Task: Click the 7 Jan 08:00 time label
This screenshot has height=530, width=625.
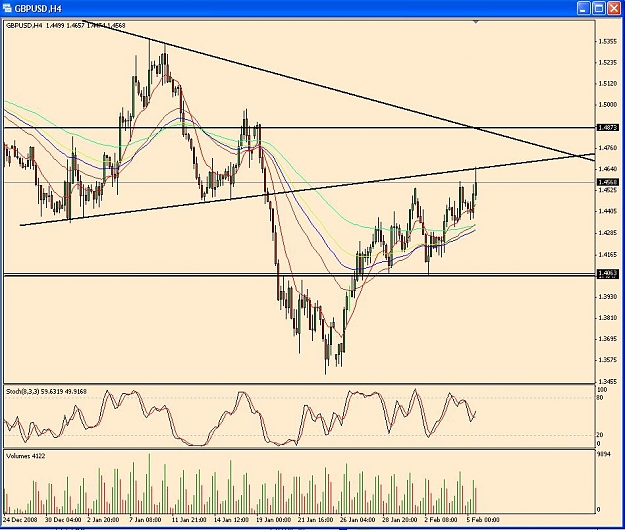Action: [x=145, y=520]
